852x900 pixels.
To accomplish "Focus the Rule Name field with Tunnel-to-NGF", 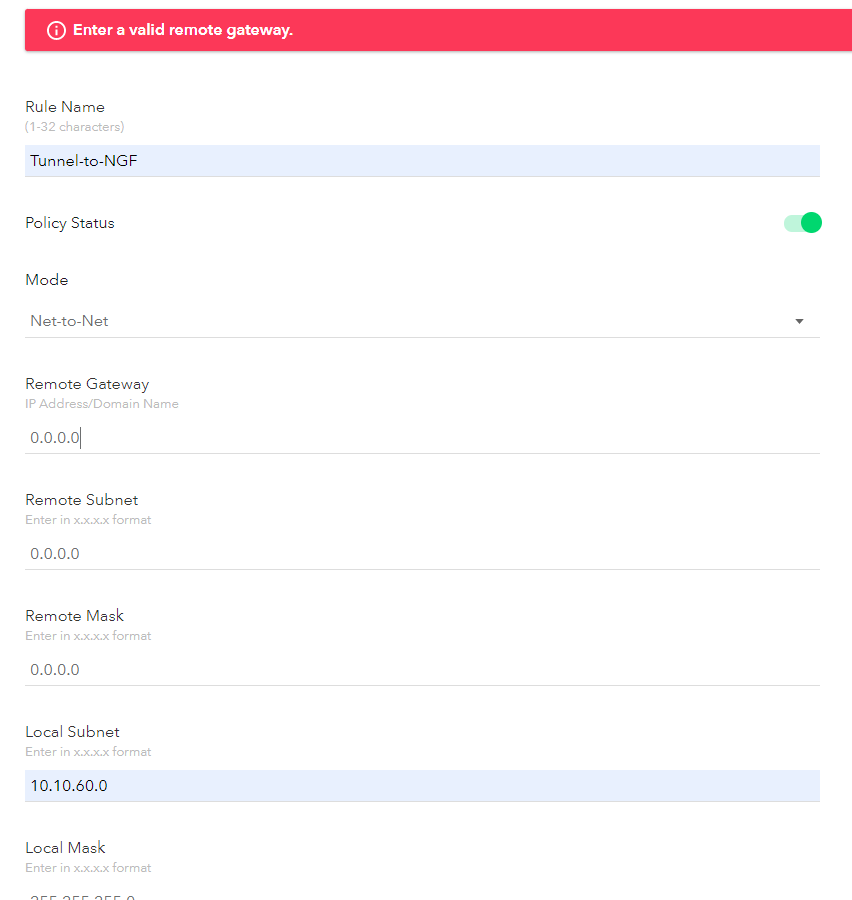I will [x=422, y=161].
